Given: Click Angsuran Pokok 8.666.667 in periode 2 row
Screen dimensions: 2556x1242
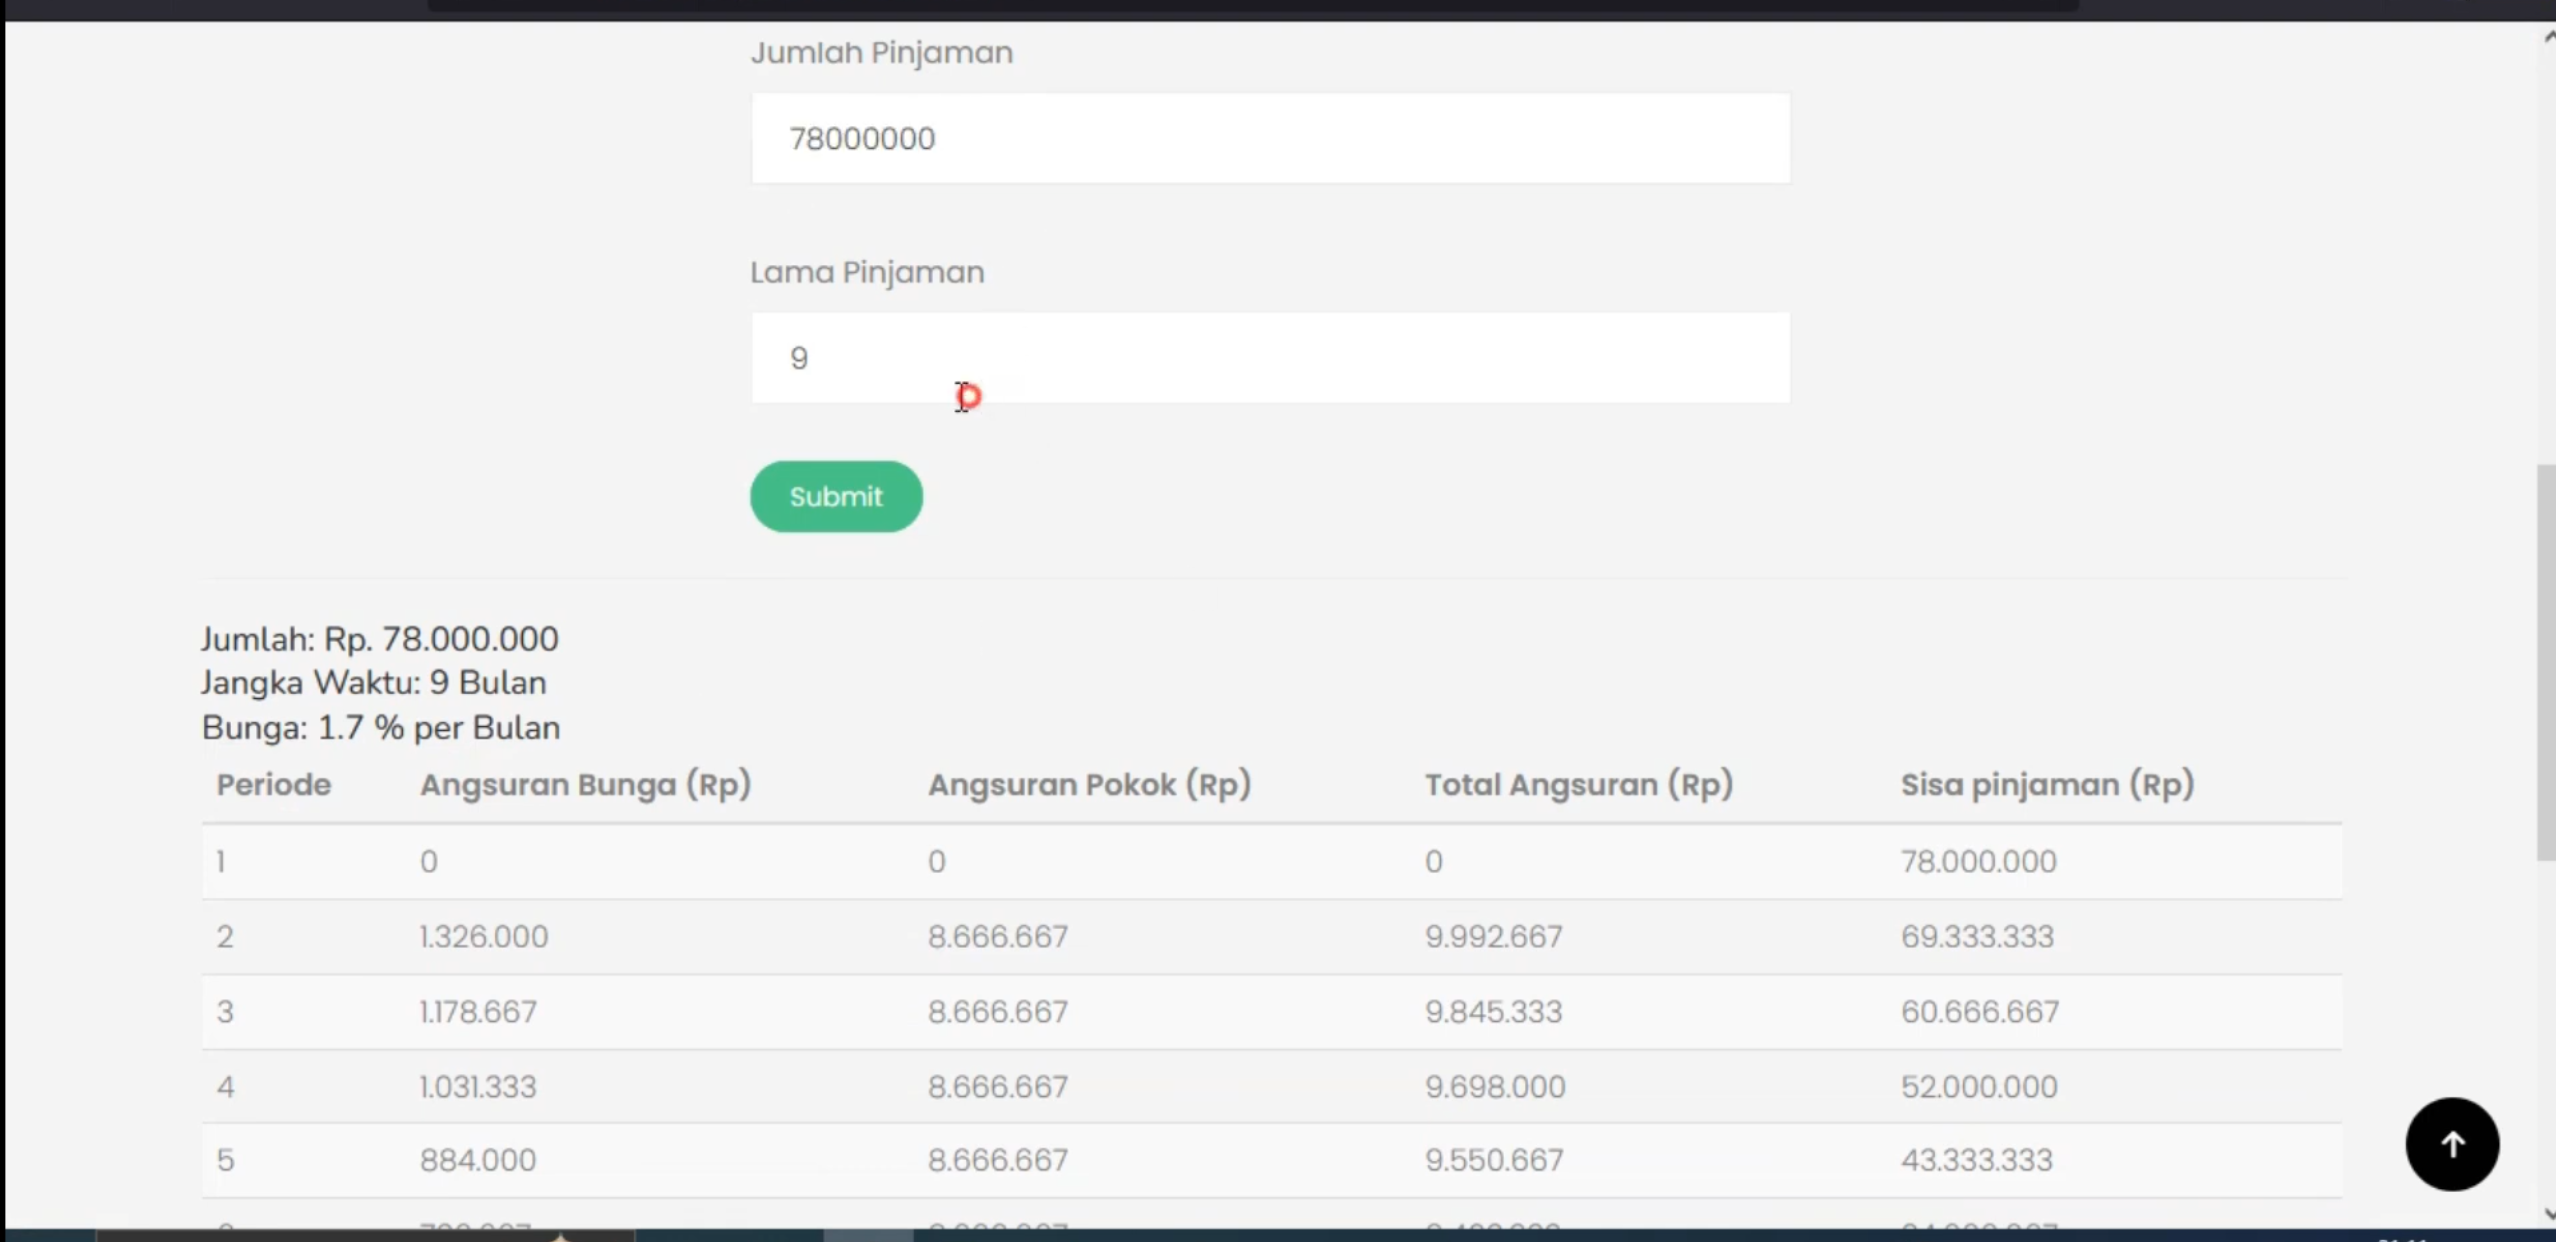Looking at the screenshot, I should click(997, 936).
